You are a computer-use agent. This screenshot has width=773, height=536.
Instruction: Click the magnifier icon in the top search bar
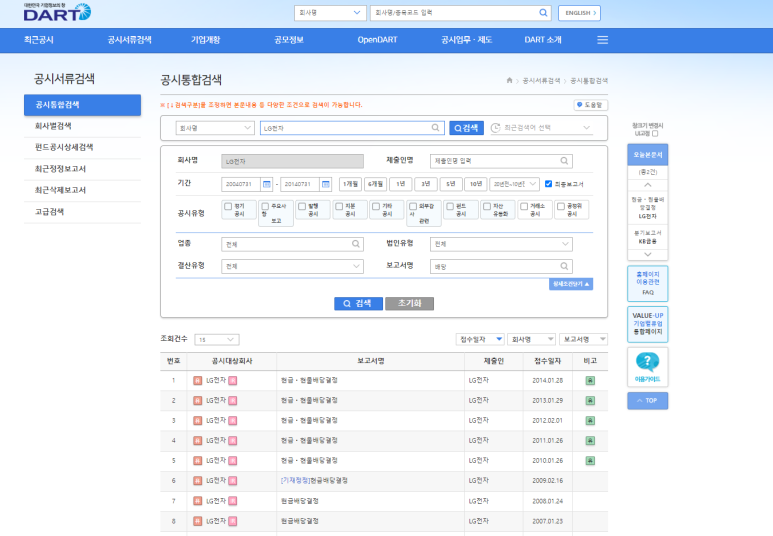[x=543, y=13]
